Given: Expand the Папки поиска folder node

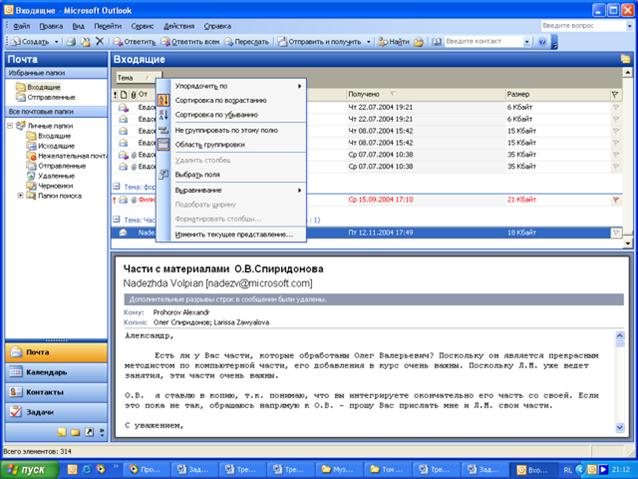Looking at the screenshot, I should [20, 196].
